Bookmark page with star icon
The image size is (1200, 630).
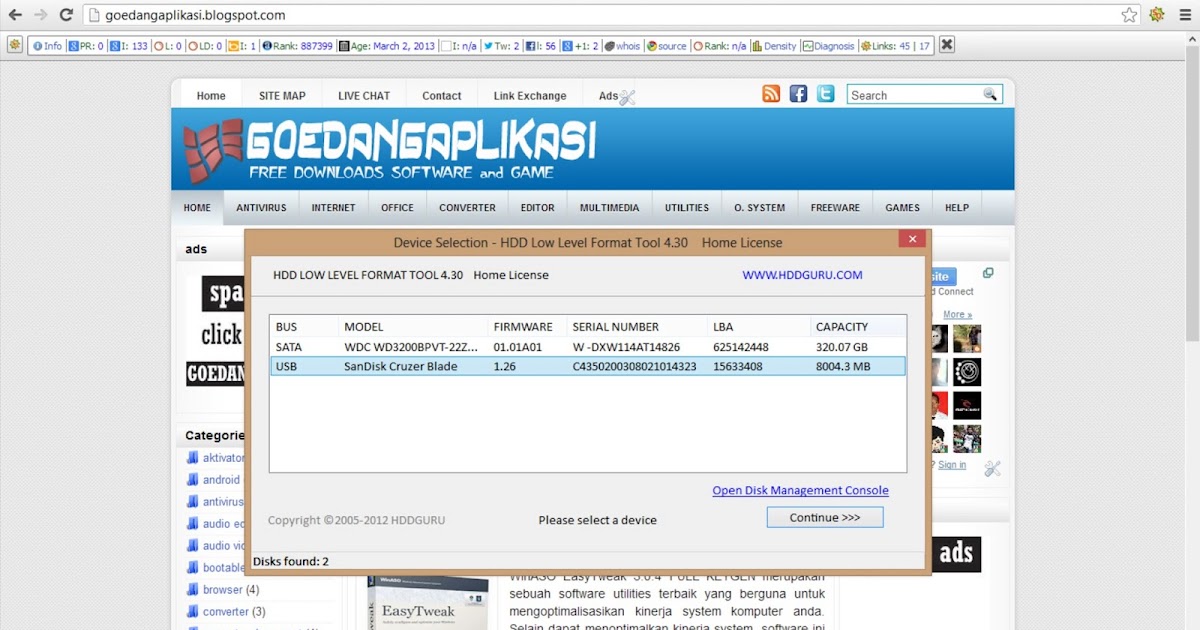click(1129, 15)
